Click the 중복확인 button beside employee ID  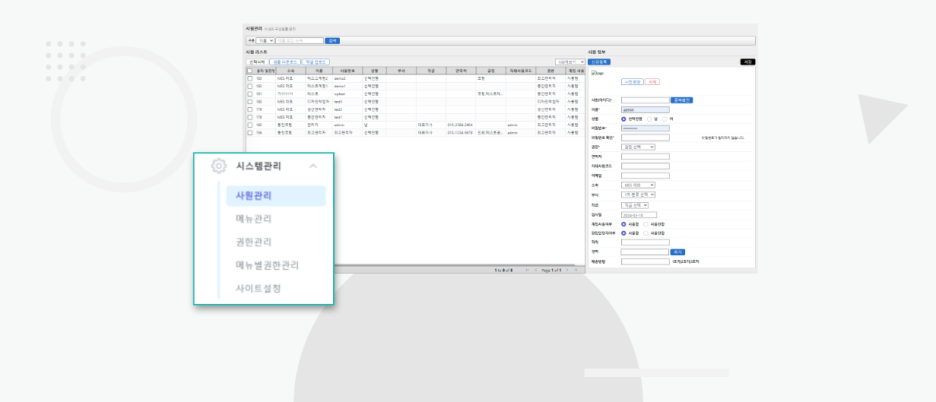click(682, 100)
